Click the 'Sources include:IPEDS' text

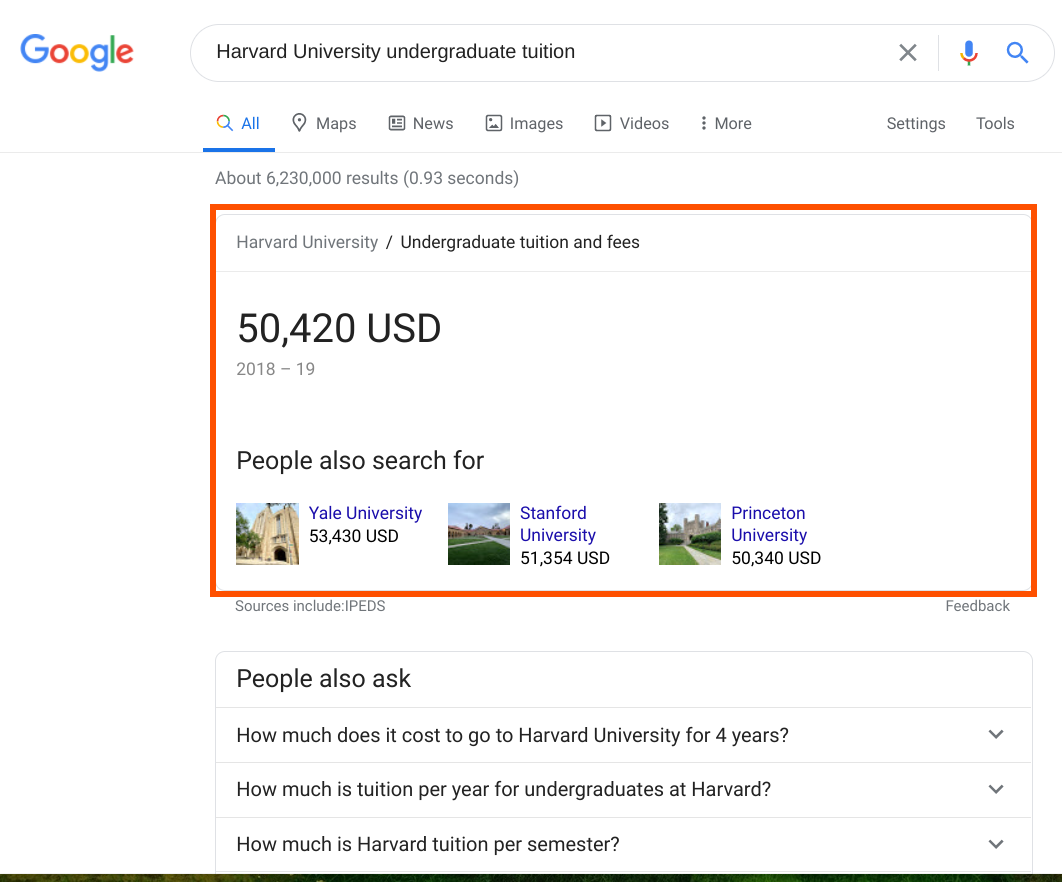click(310, 606)
